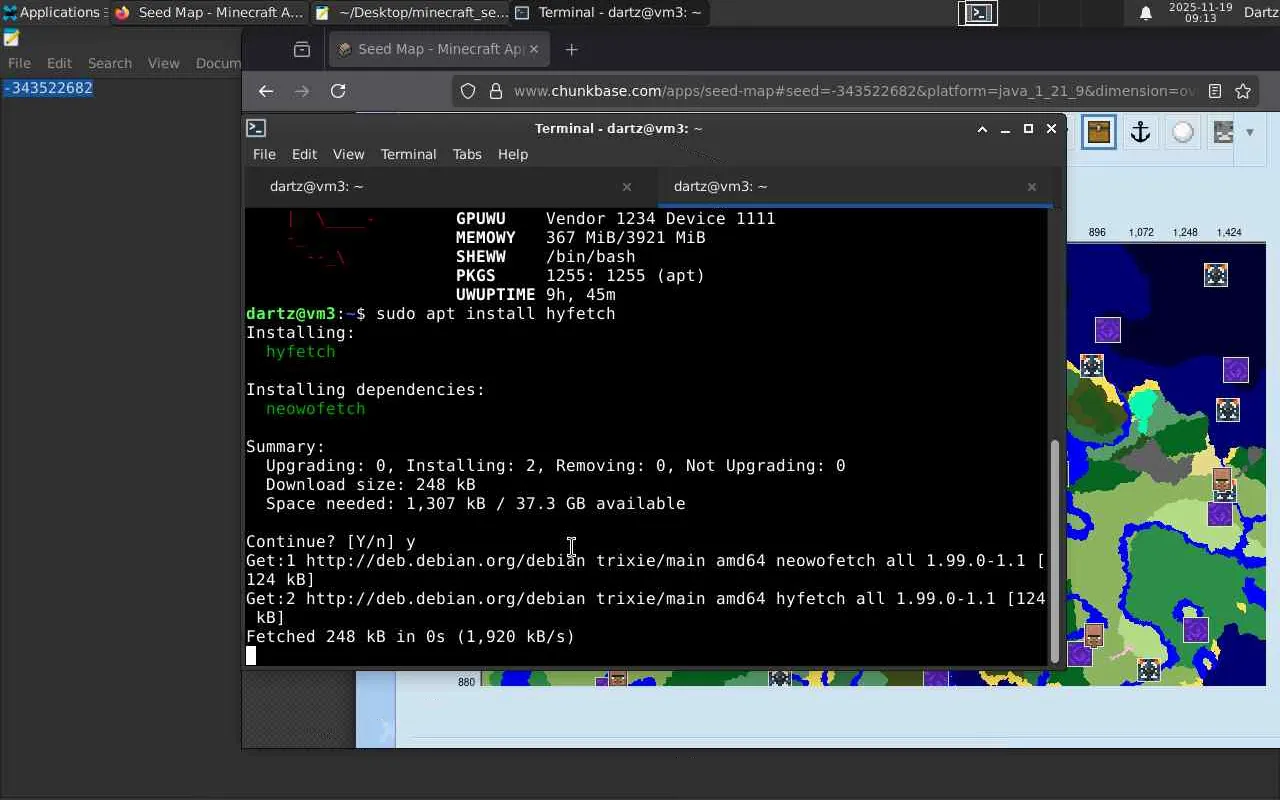
Task: Open the Dartz user menu in the panel
Action: pyautogui.click(x=1261, y=12)
